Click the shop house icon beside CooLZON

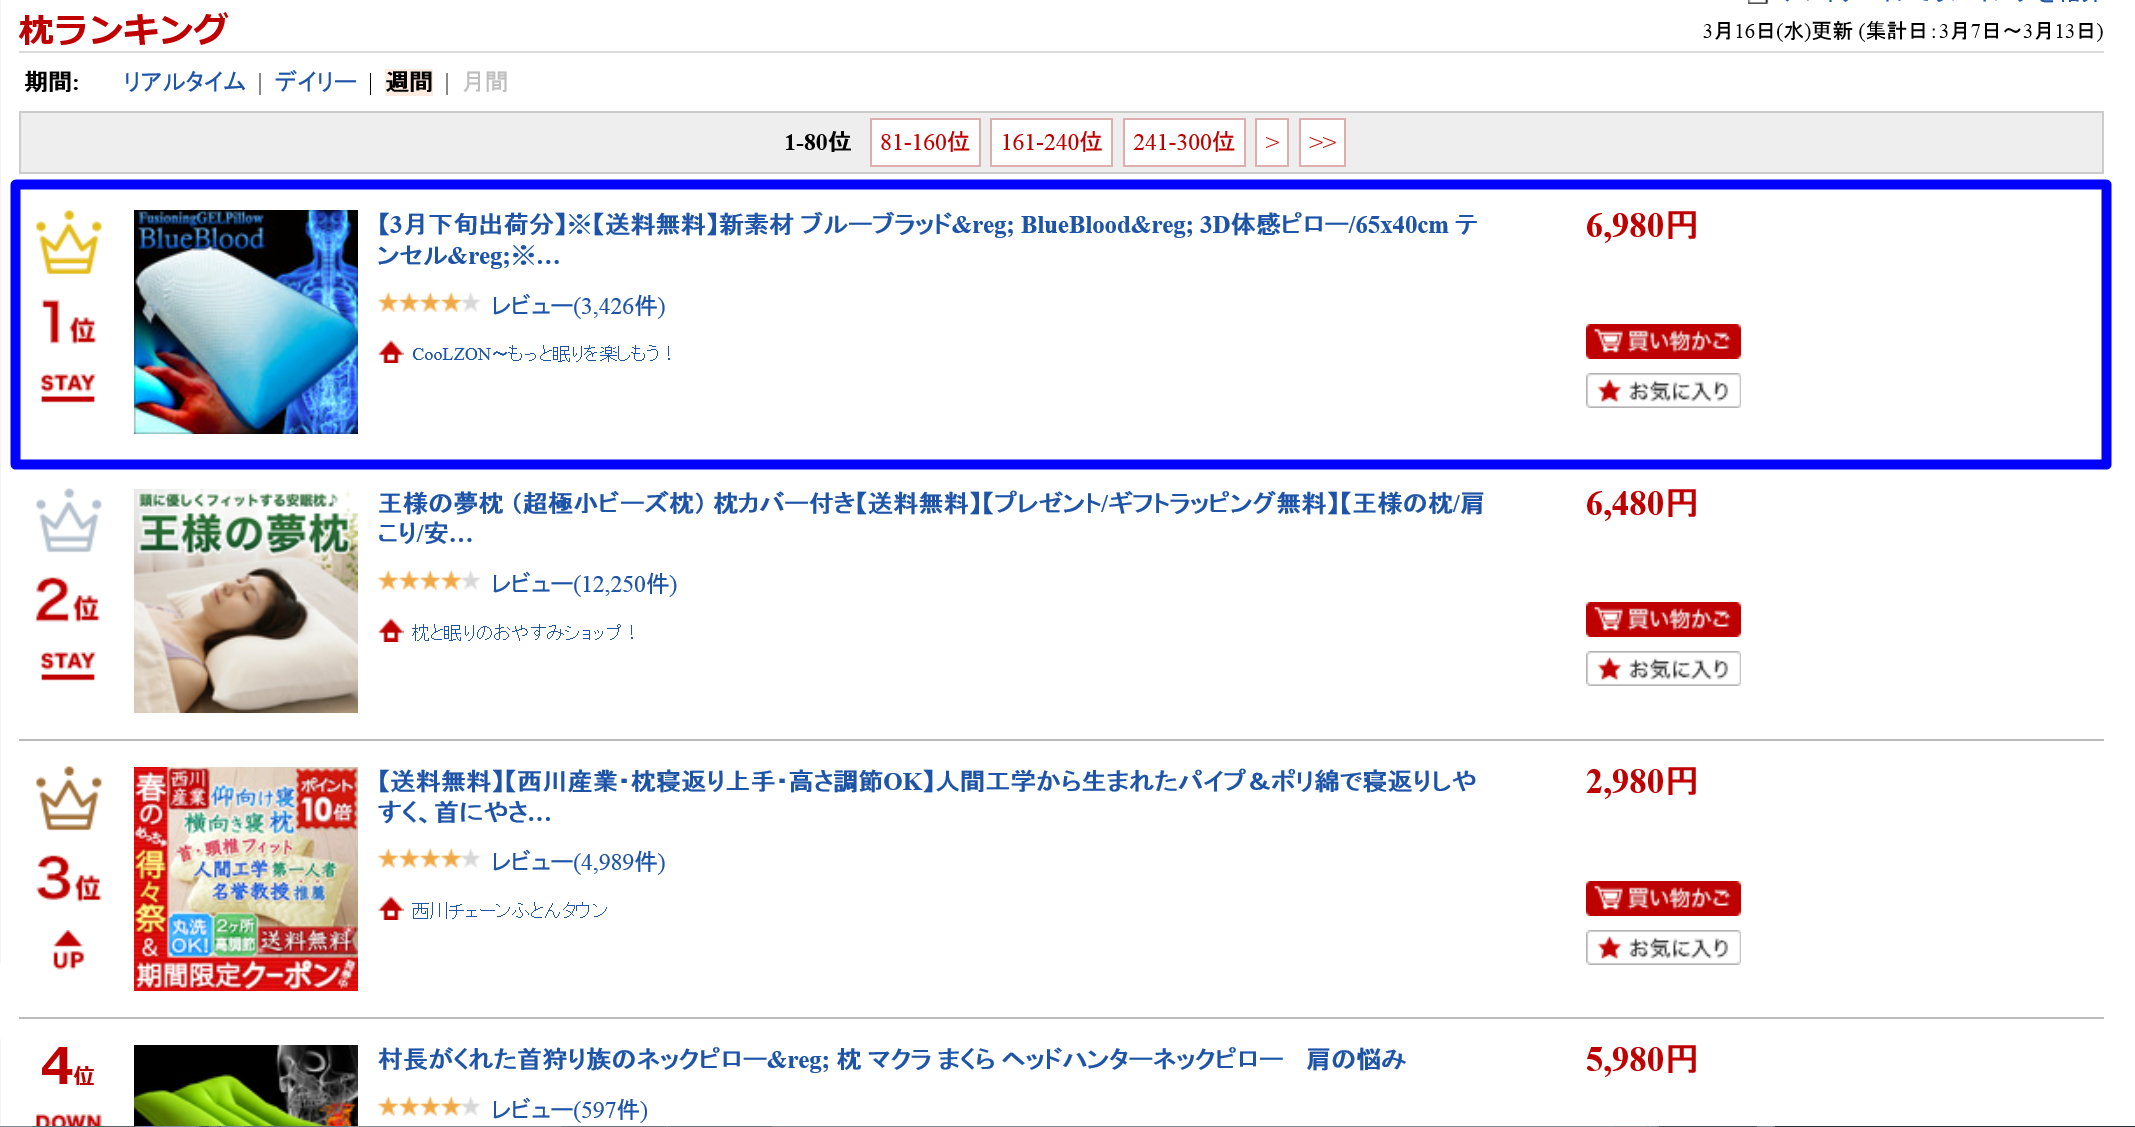click(x=391, y=353)
